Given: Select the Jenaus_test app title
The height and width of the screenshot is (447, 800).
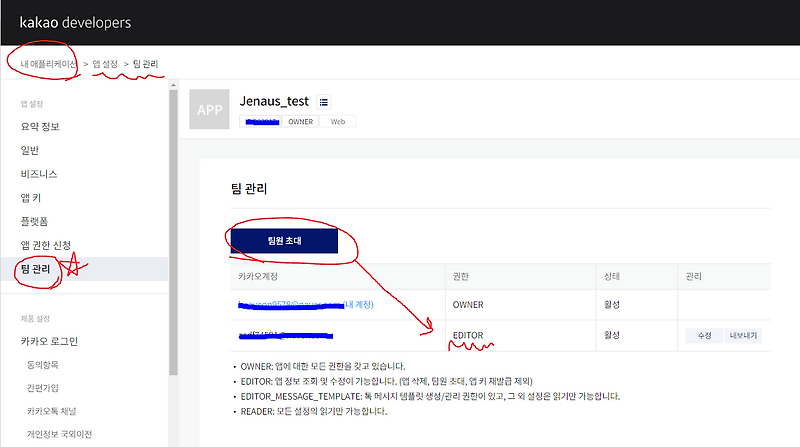Looking at the screenshot, I should coord(274,101).
